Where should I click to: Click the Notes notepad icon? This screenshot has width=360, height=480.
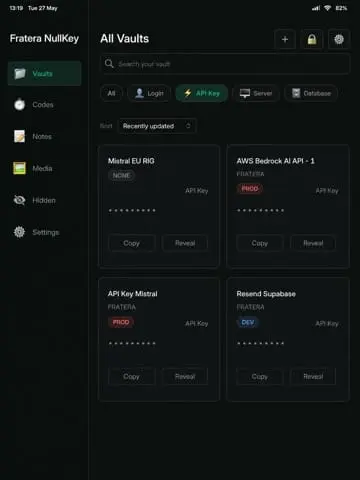[20, 136]
